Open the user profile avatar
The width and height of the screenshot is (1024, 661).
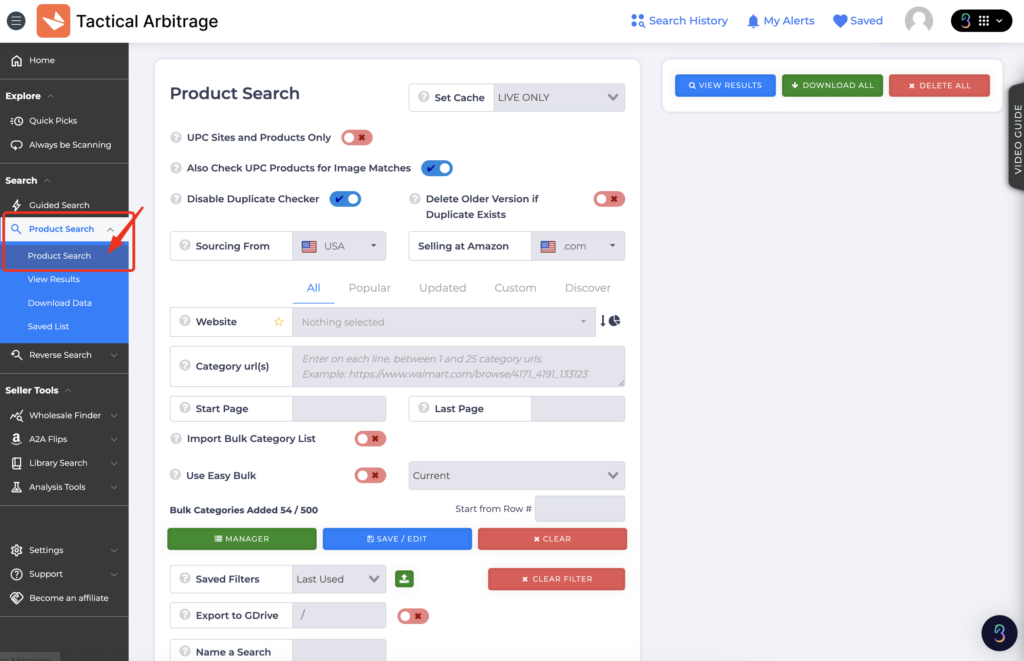[x=918, y=20]
